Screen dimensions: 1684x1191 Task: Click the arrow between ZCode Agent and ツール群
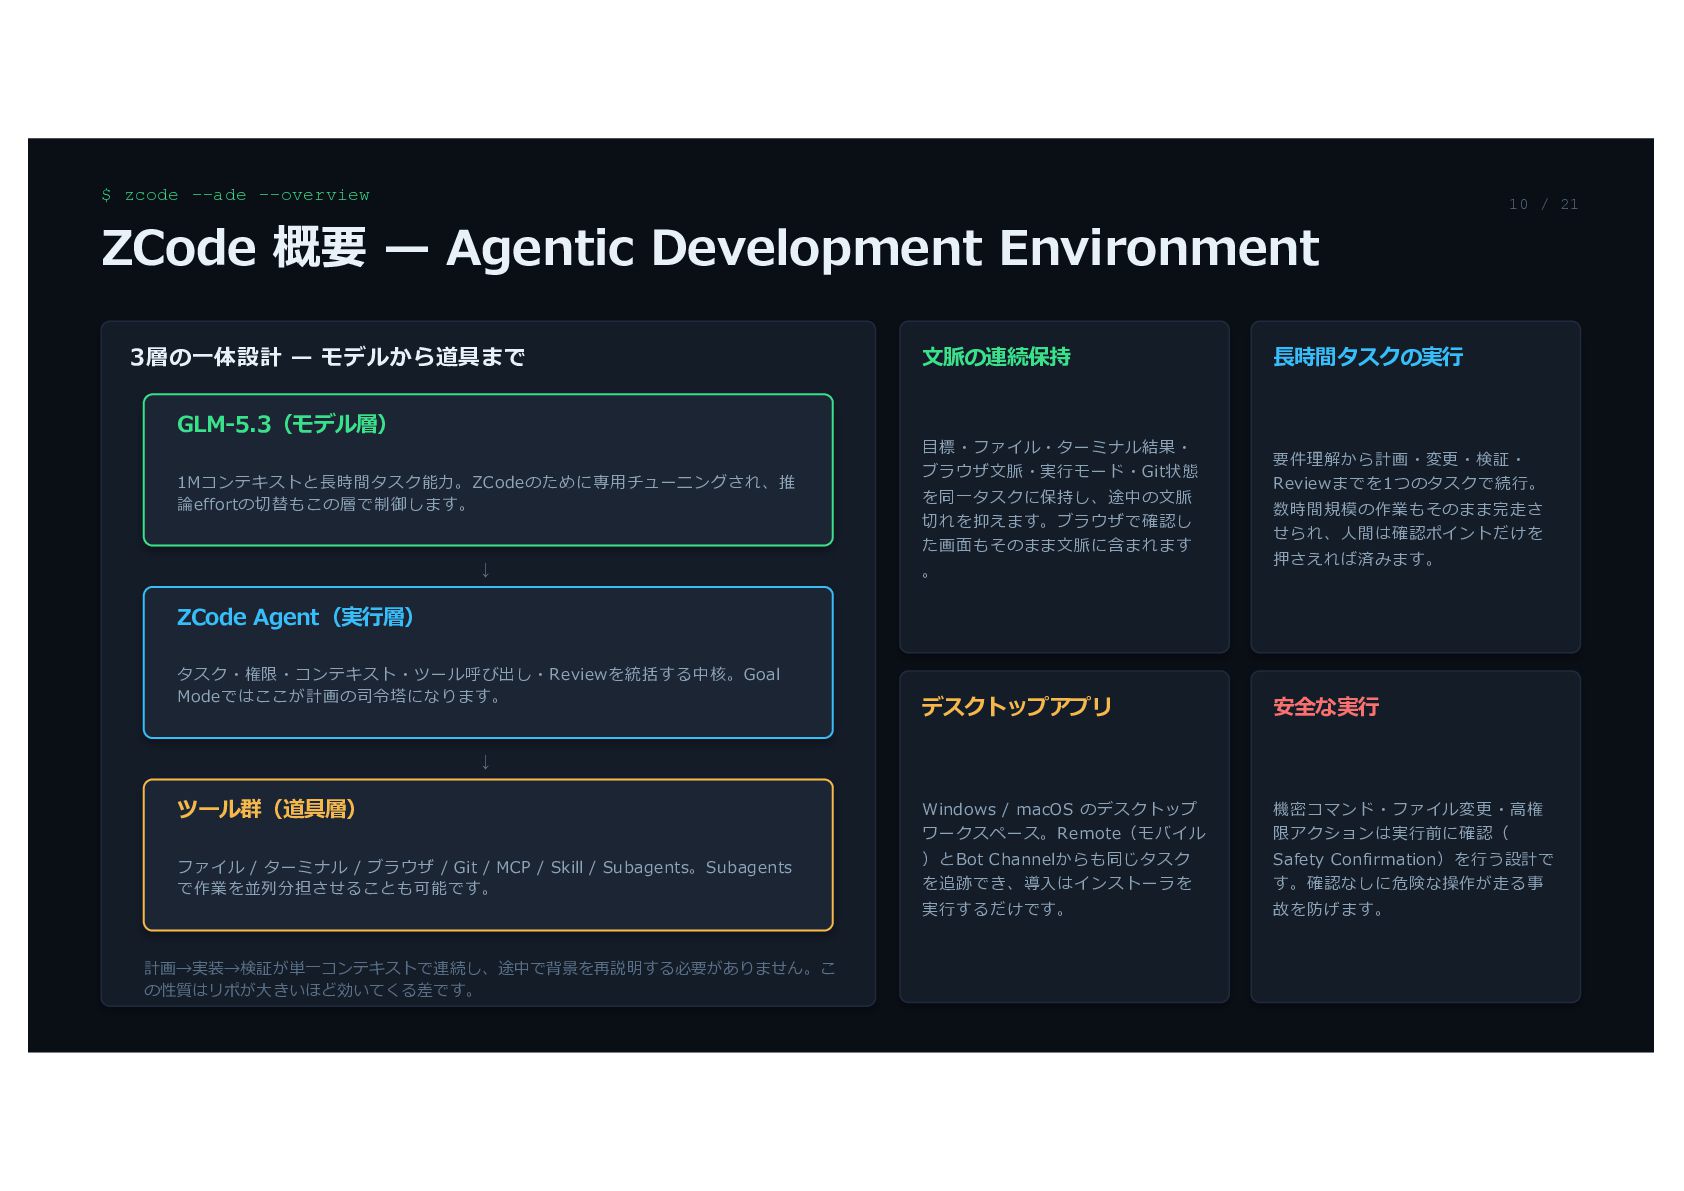pyautogui.click(x=486, y=762)
